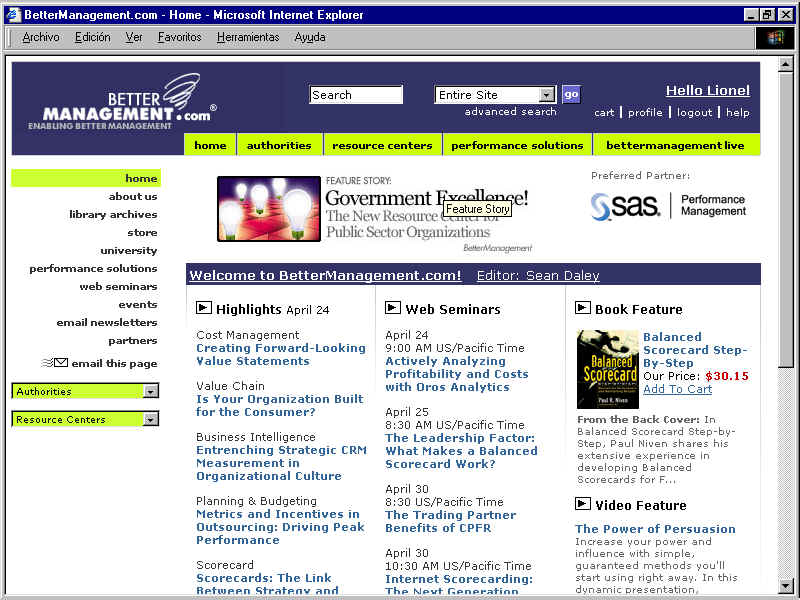Click the logout link
Screen dimensions: 800x600
pos(694,113)
